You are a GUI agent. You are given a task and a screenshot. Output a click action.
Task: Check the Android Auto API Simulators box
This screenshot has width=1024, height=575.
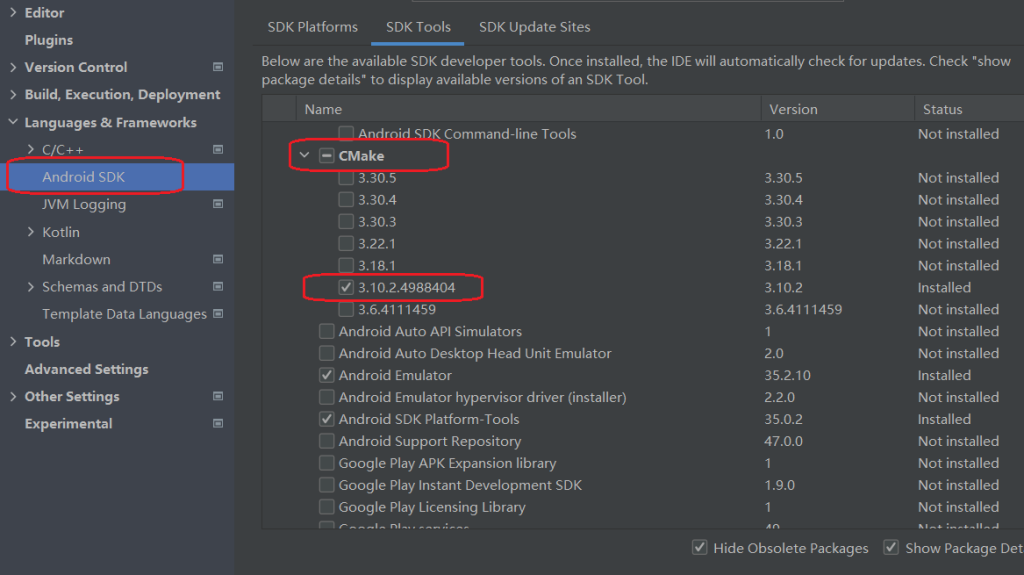(327, 332)
